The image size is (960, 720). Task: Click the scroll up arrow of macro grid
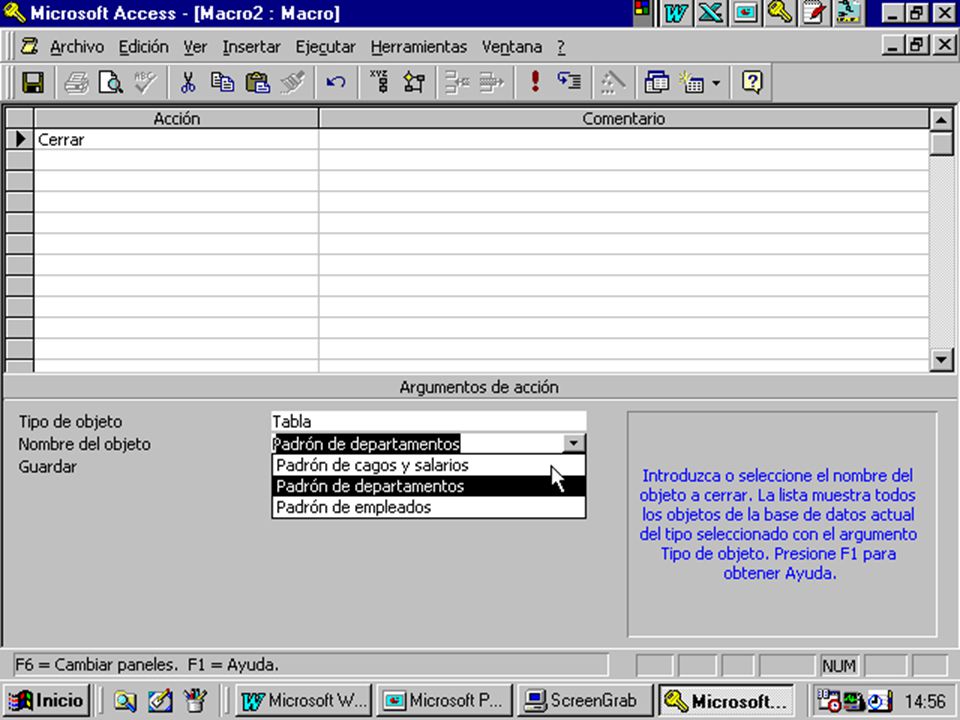point(941,119)
